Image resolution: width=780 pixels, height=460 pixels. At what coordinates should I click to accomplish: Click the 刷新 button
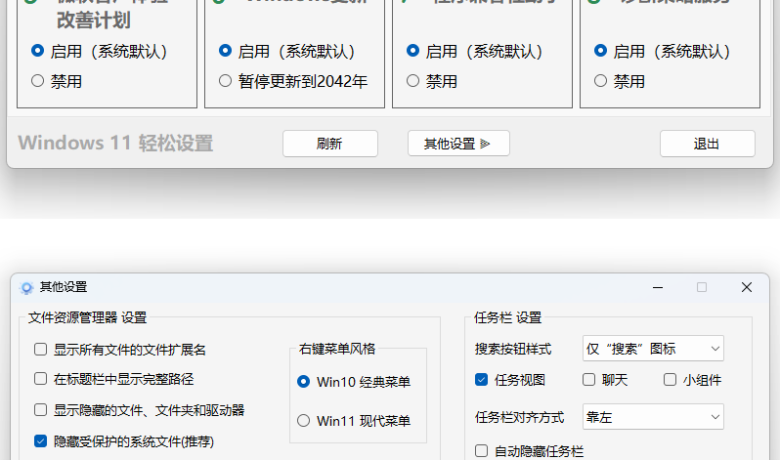pyautogui.click(x=330, y=144)
